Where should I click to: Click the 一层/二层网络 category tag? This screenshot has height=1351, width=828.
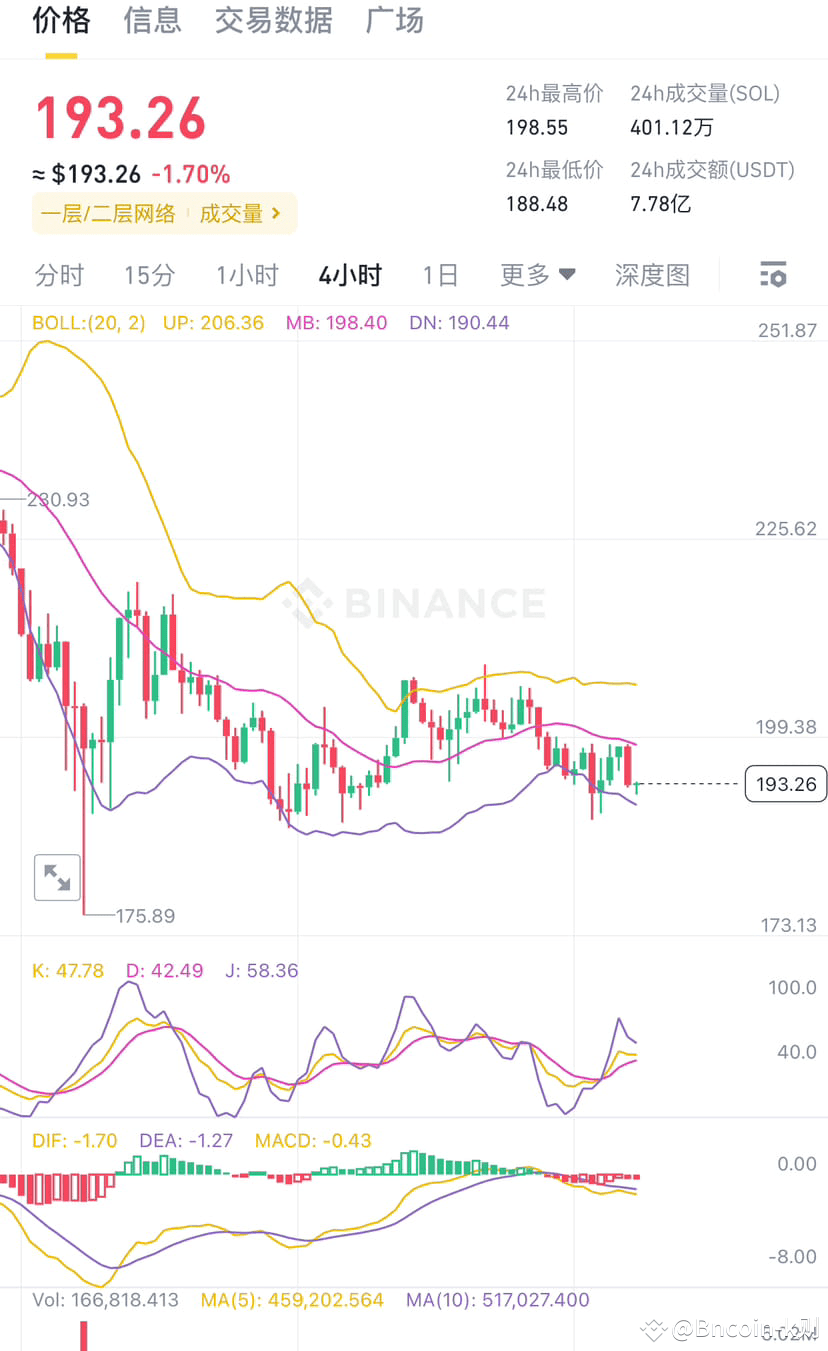click(108, 213)
